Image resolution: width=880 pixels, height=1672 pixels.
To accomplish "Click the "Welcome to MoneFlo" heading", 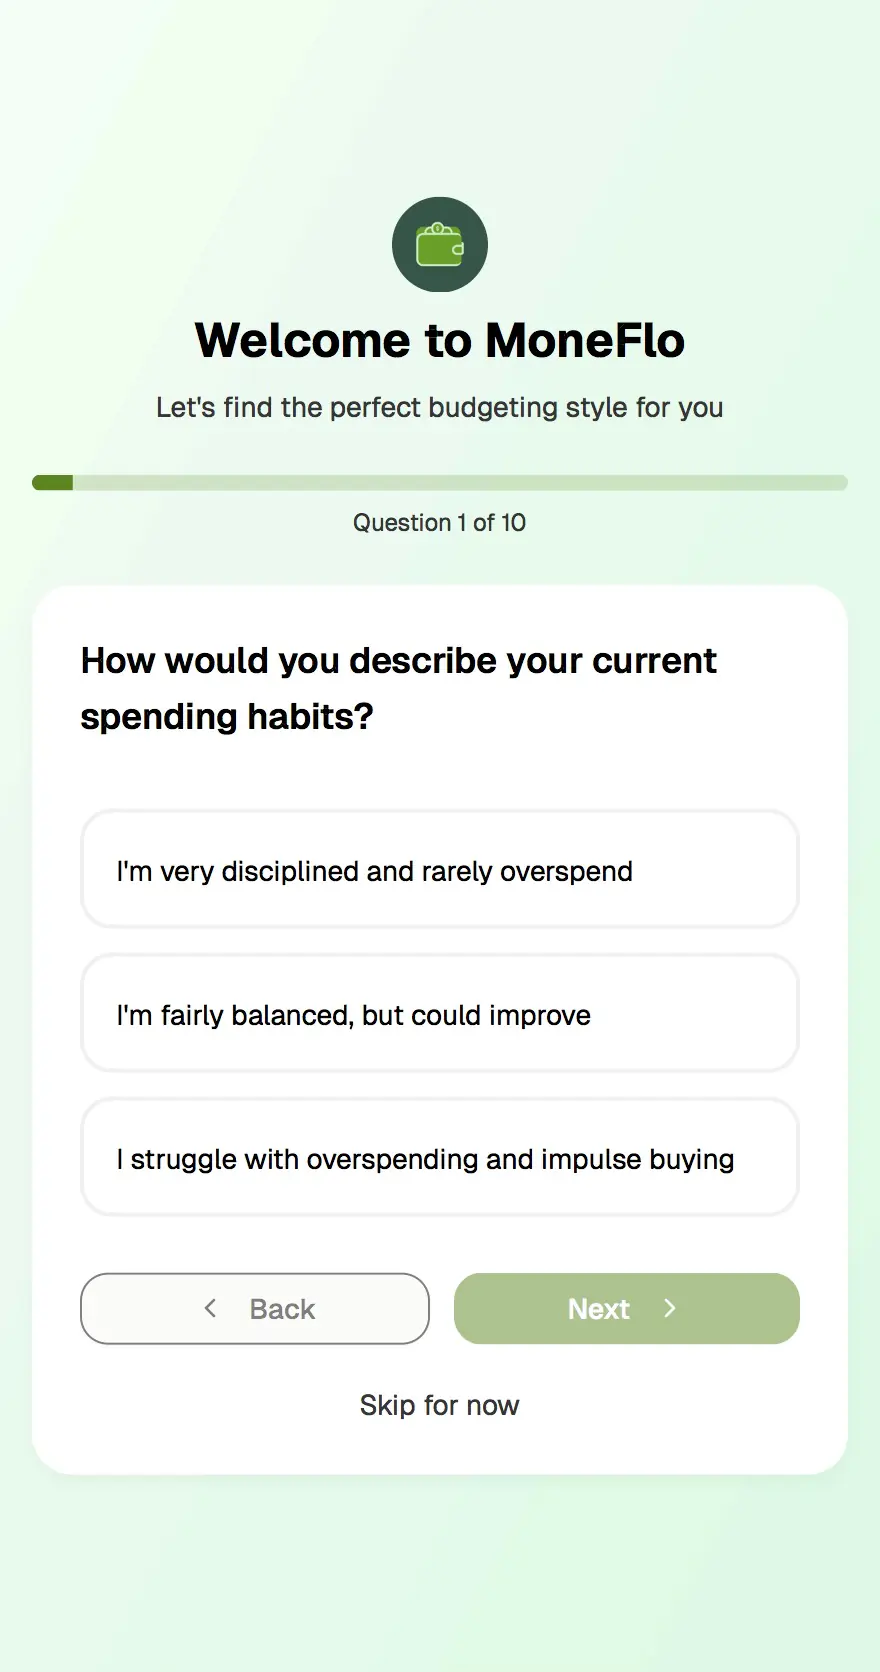I will point(440,340).
